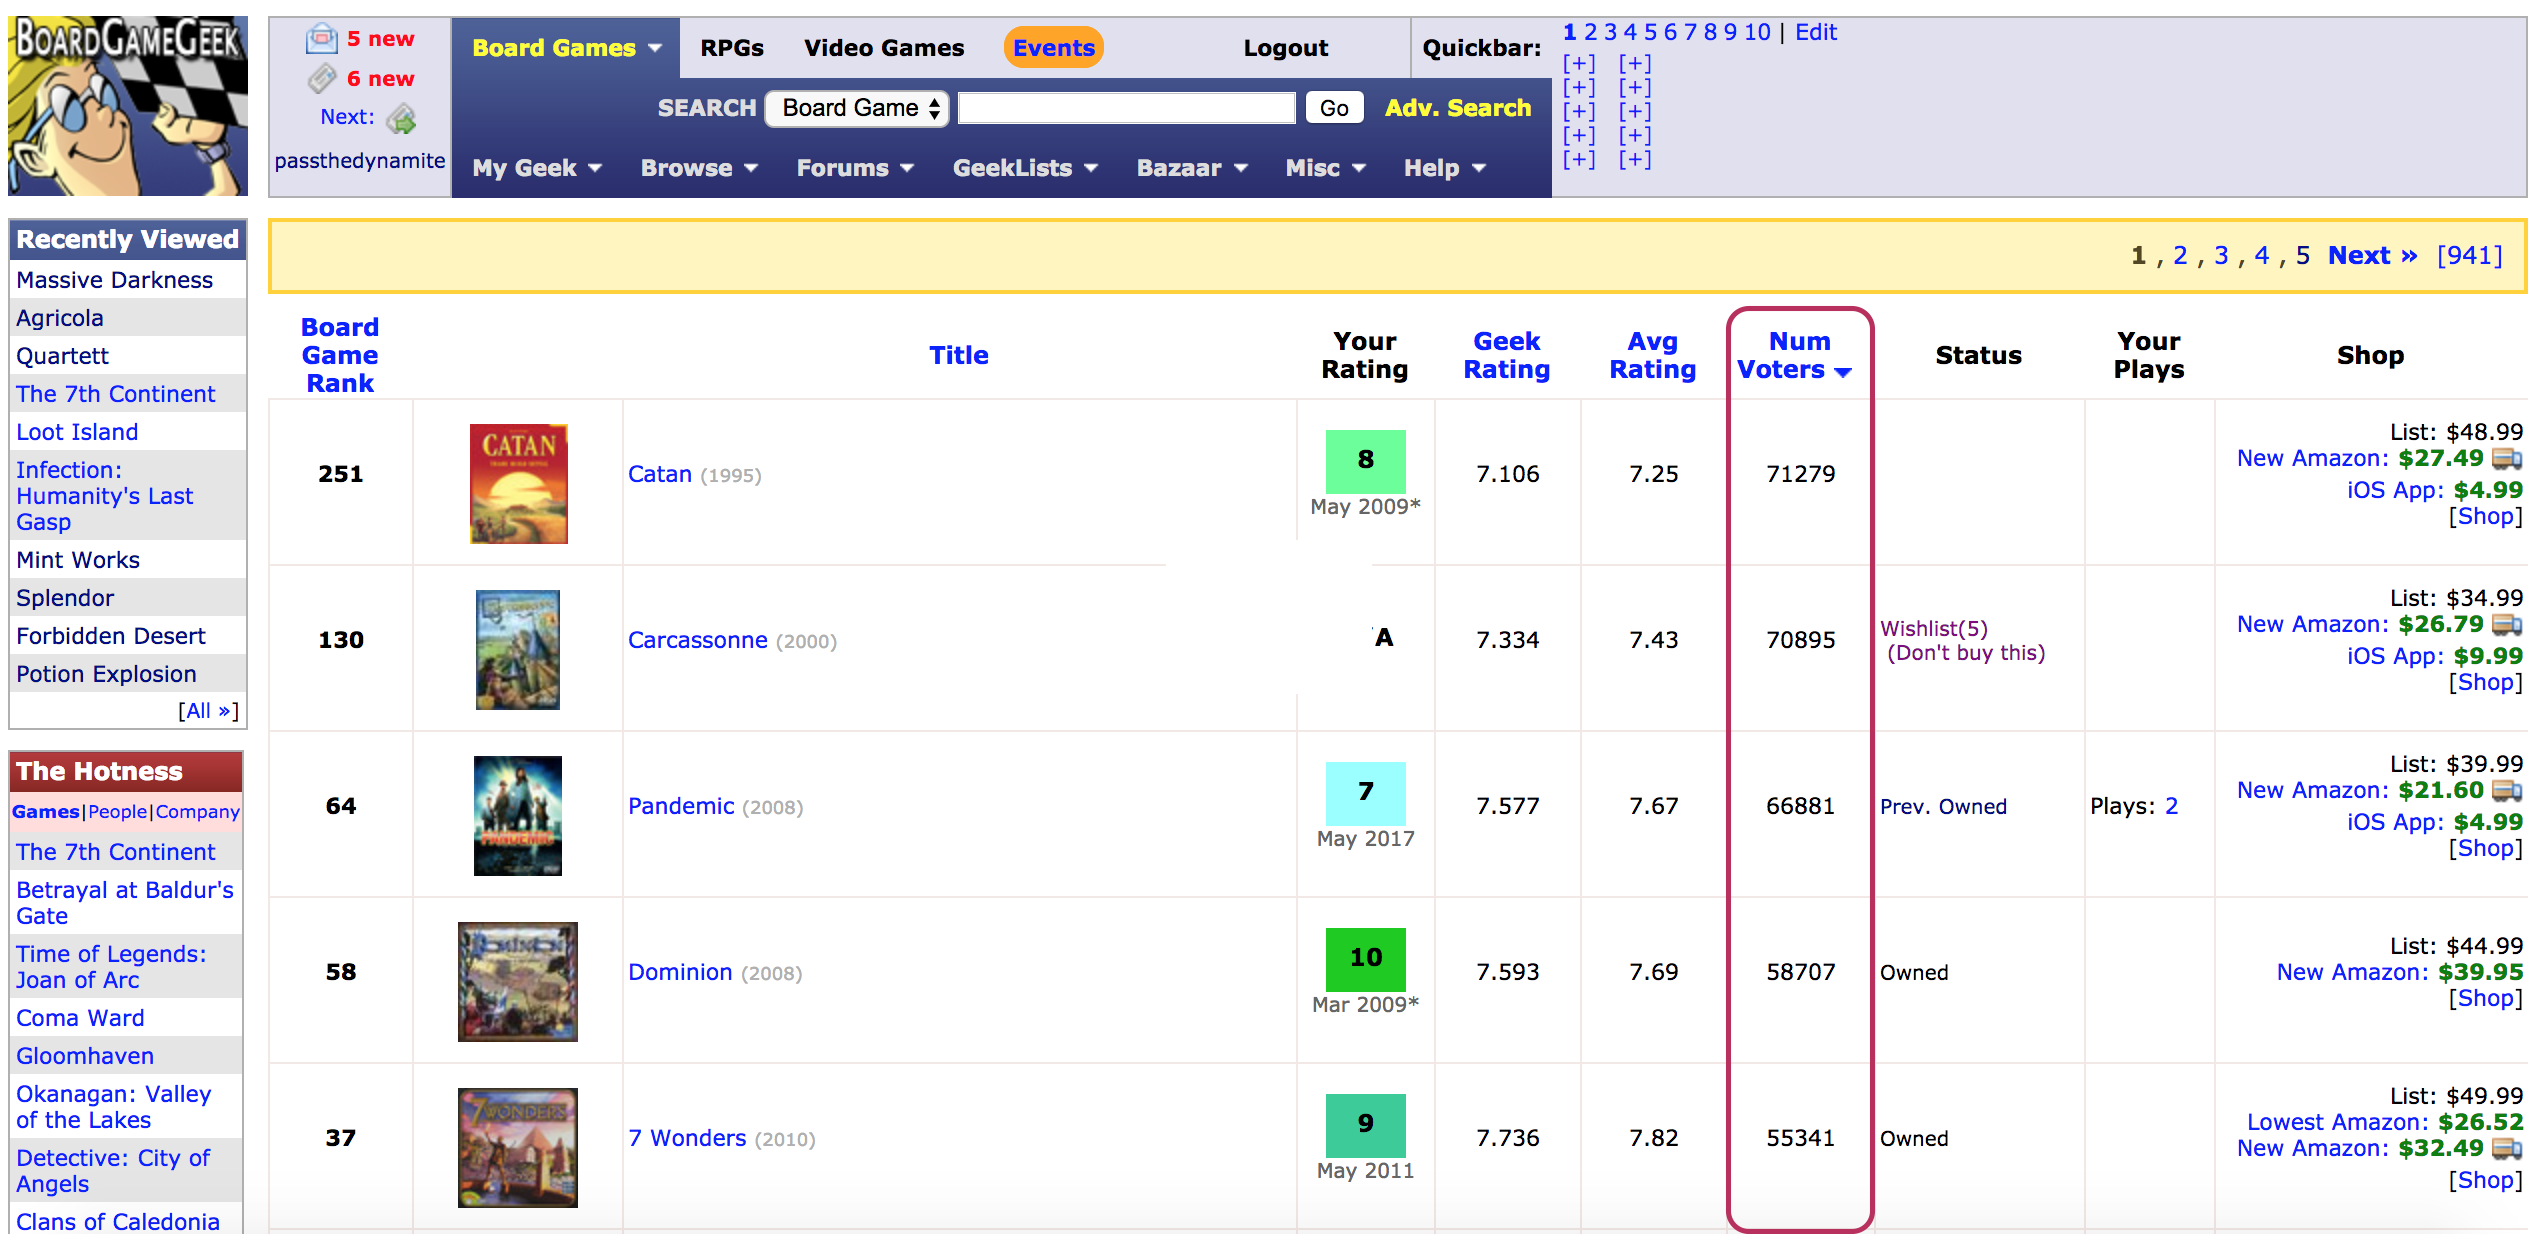
Task: Open the Pandemic title link
Action: (x=681, y=806)
